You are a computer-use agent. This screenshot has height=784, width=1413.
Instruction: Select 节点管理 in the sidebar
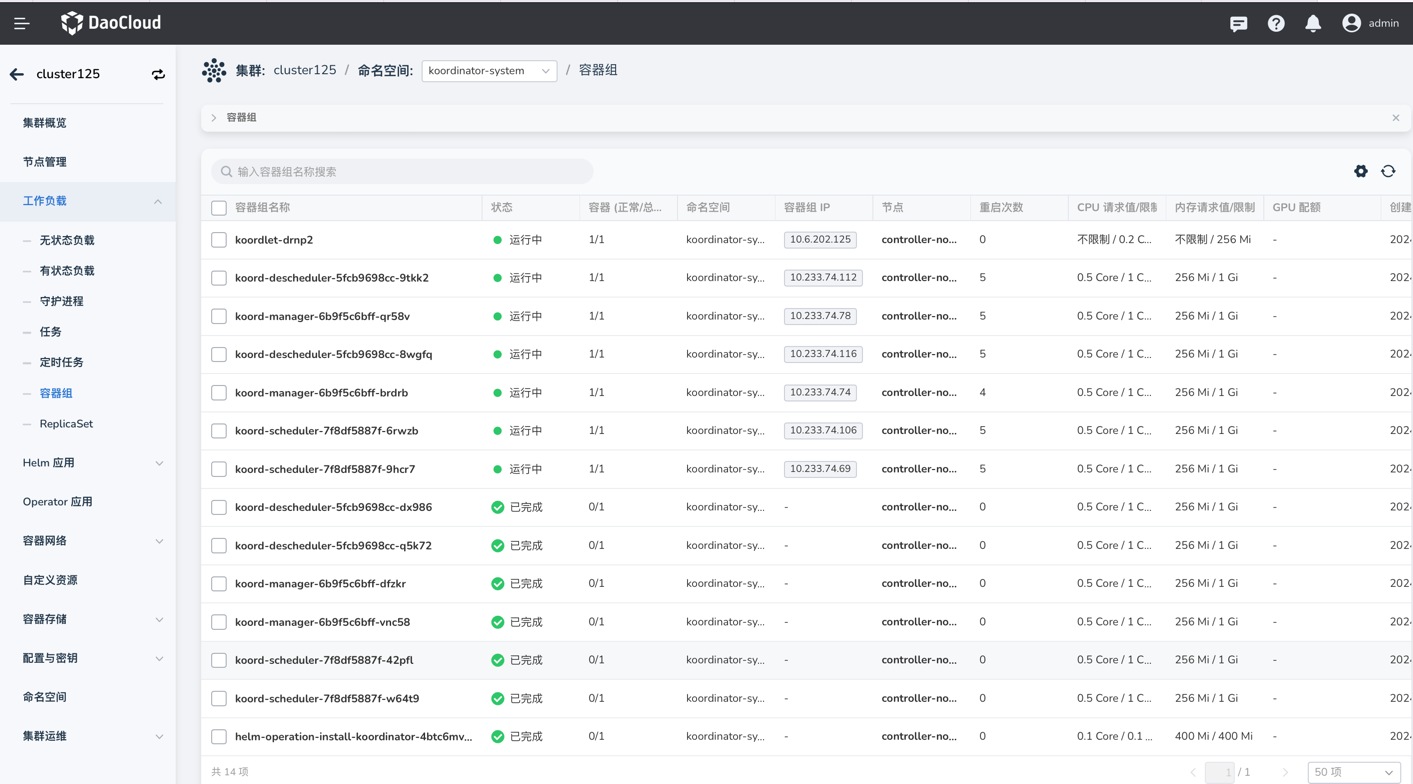coord(45,162)
